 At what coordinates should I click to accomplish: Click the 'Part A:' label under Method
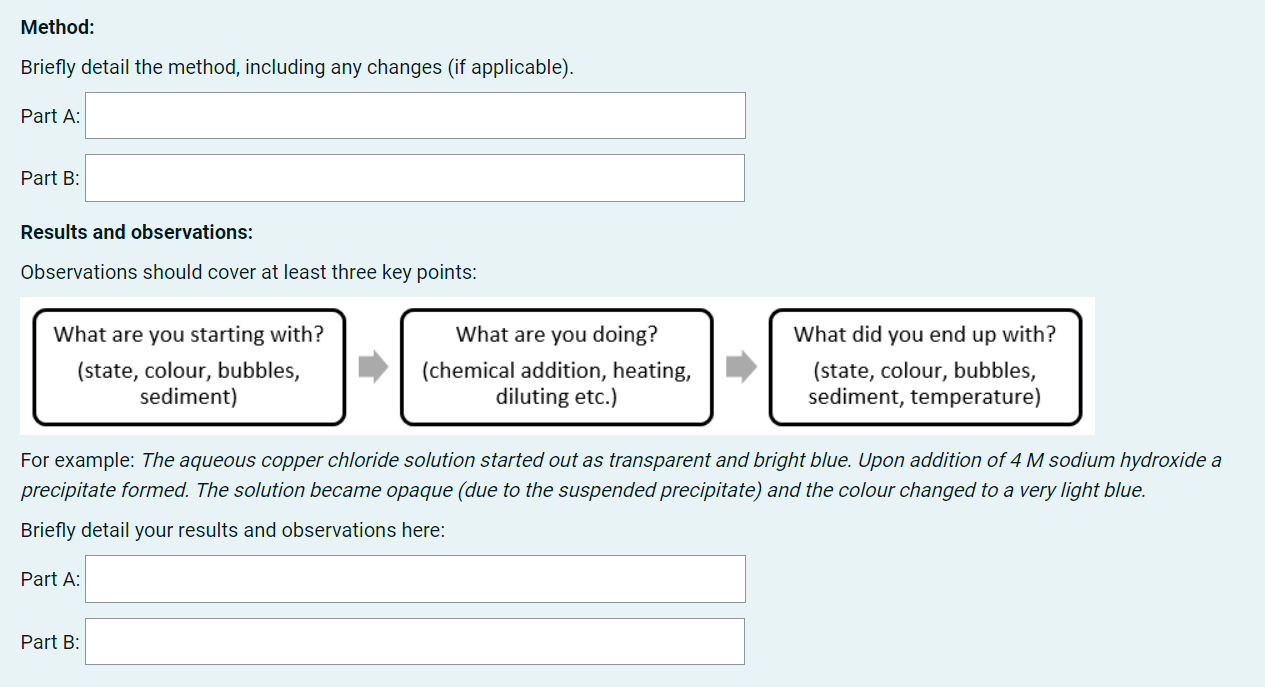[50, 116]
